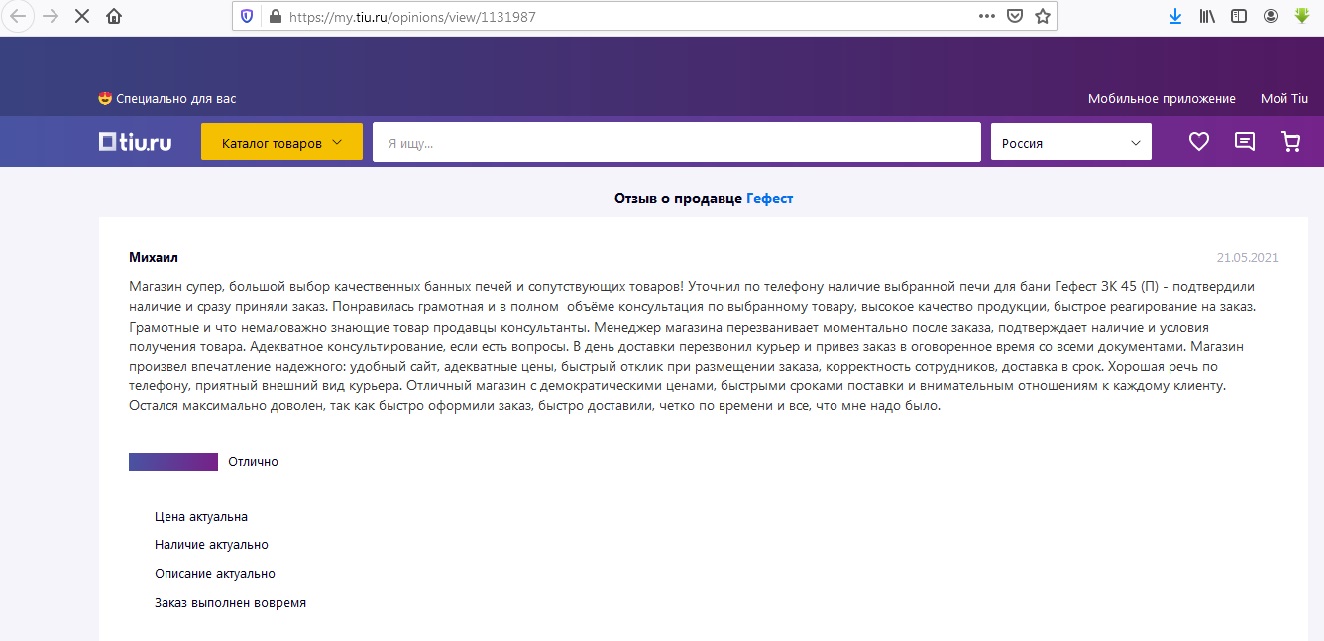Expand 'Каталог товаров' dropdown
The width and height of the screenshot is (1324, 641).
pyautogui.click(x=282, y=142)
